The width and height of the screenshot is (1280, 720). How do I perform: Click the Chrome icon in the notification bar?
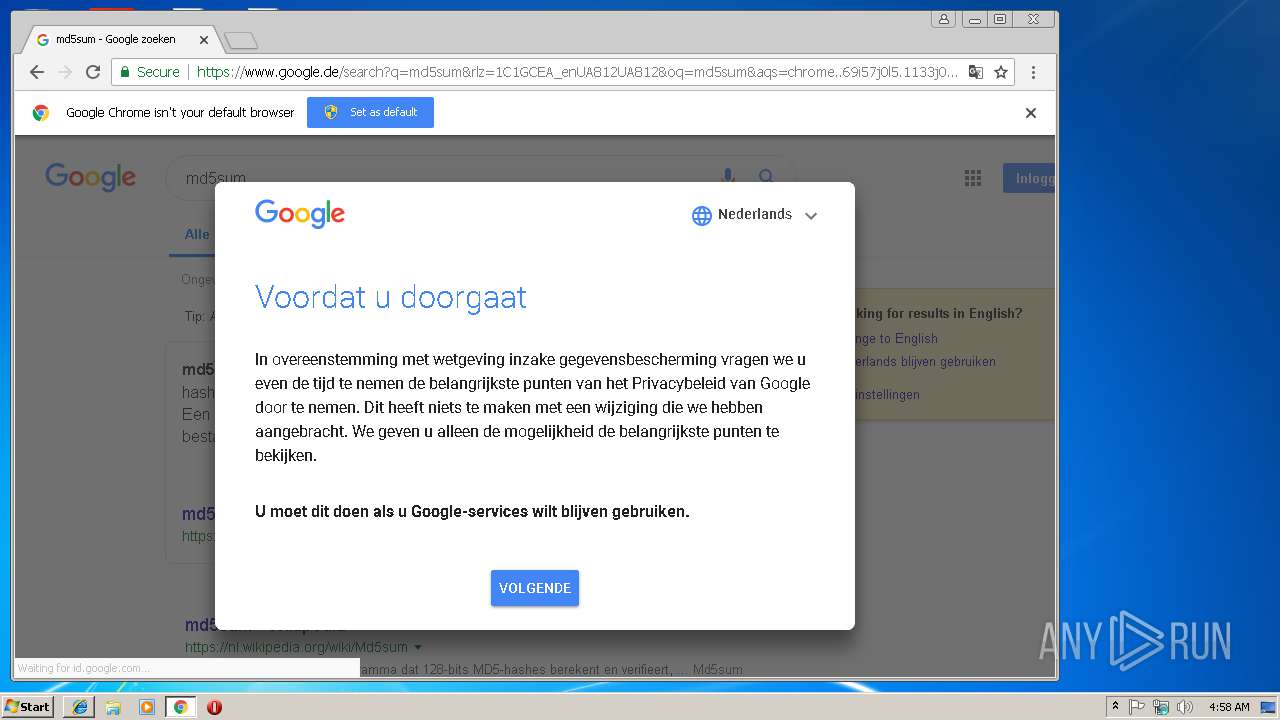pyautogui.click(x=41, y=113)
